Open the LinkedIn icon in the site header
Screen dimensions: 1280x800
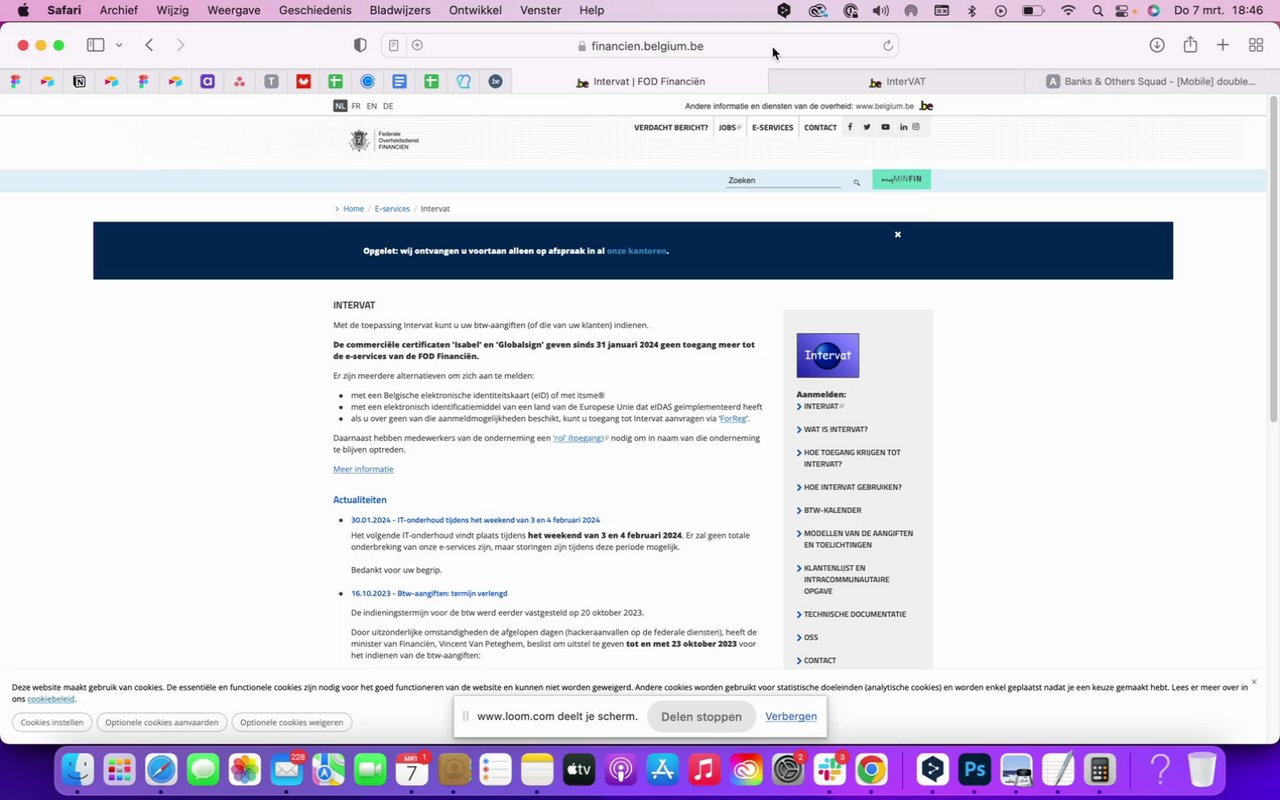(x=903, y=127)
